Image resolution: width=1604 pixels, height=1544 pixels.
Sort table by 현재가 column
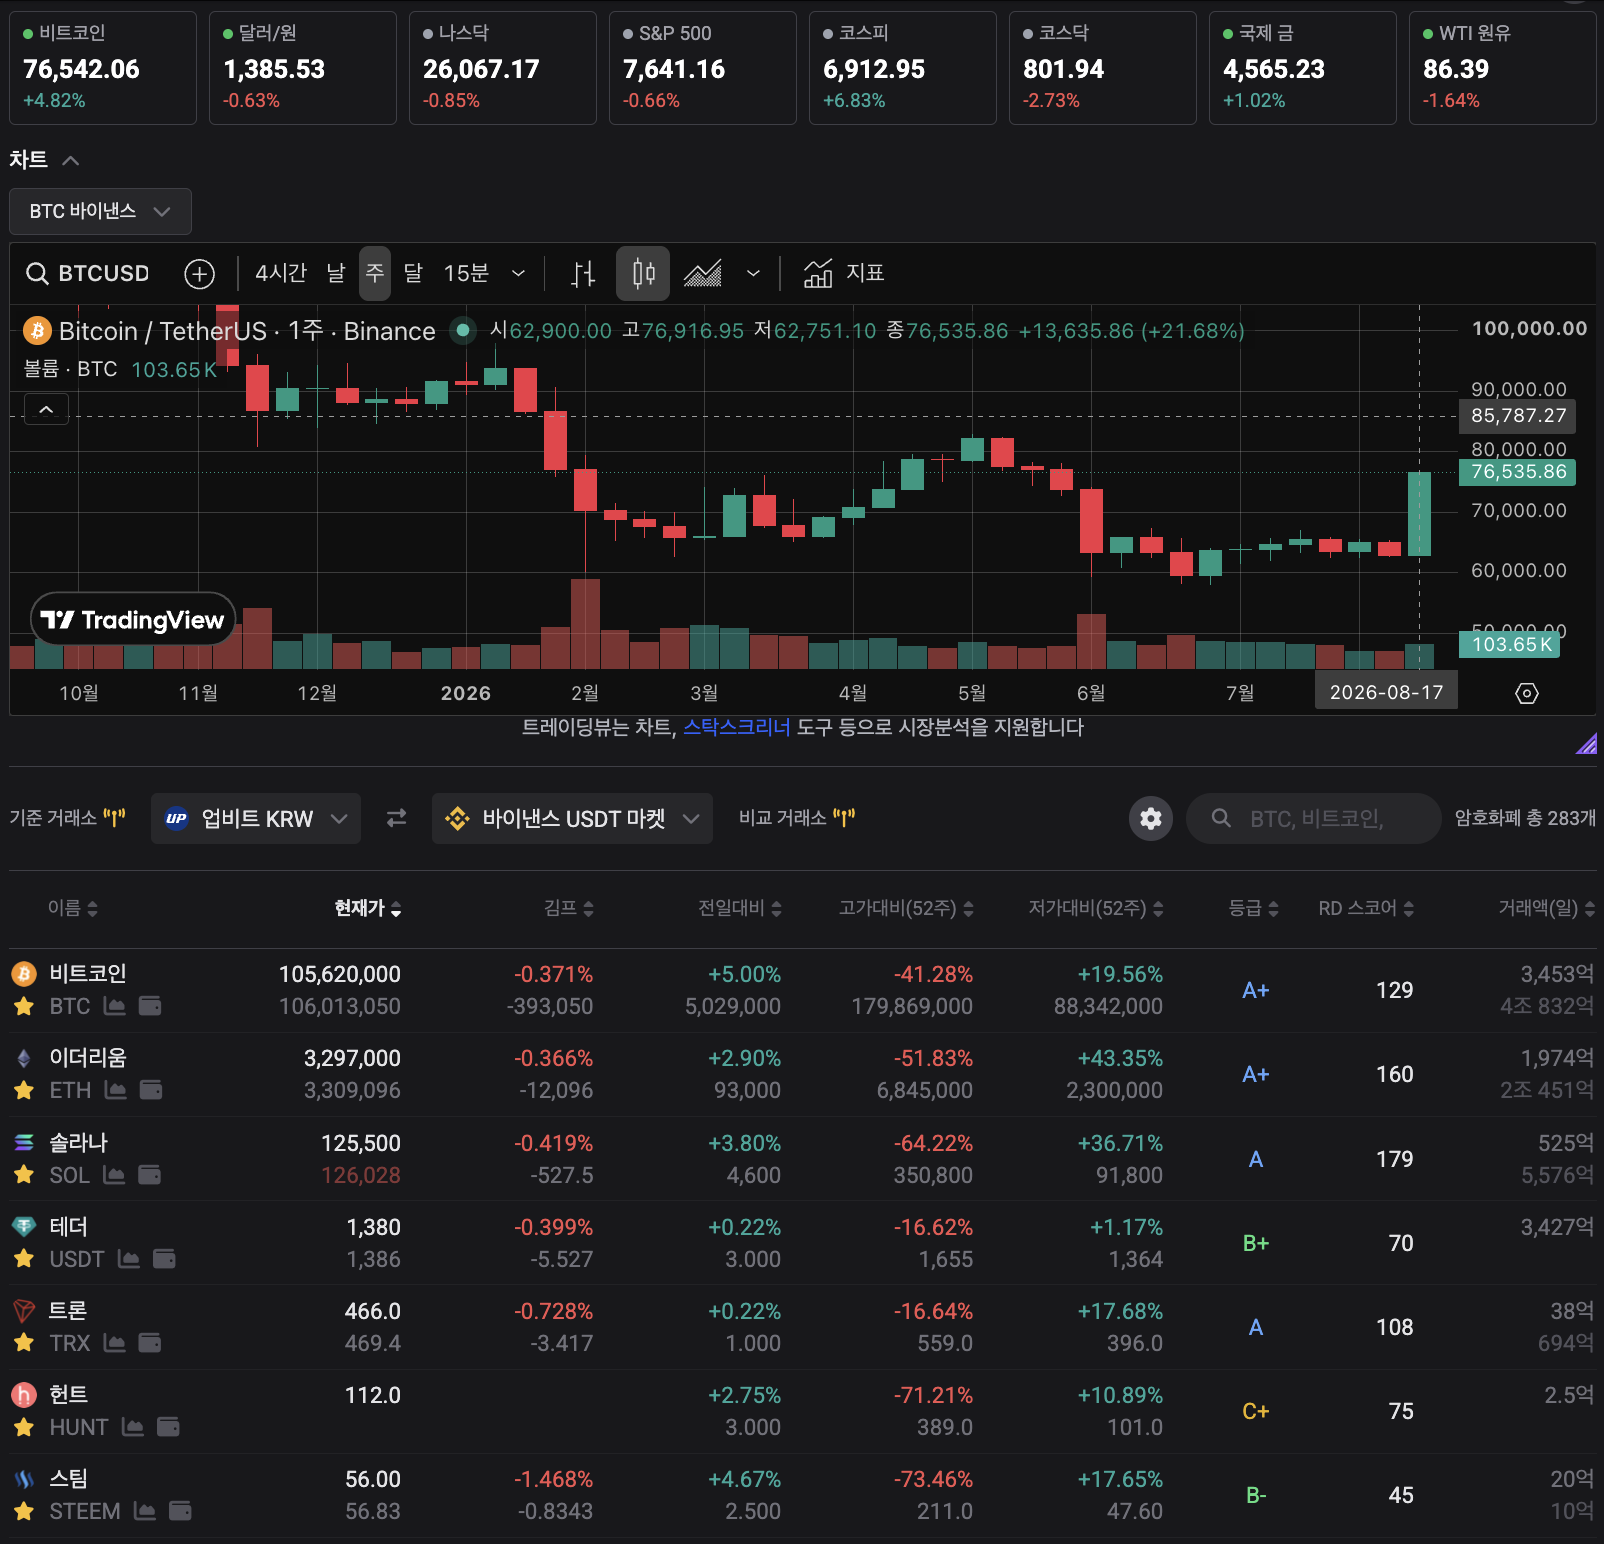(368, 908)
